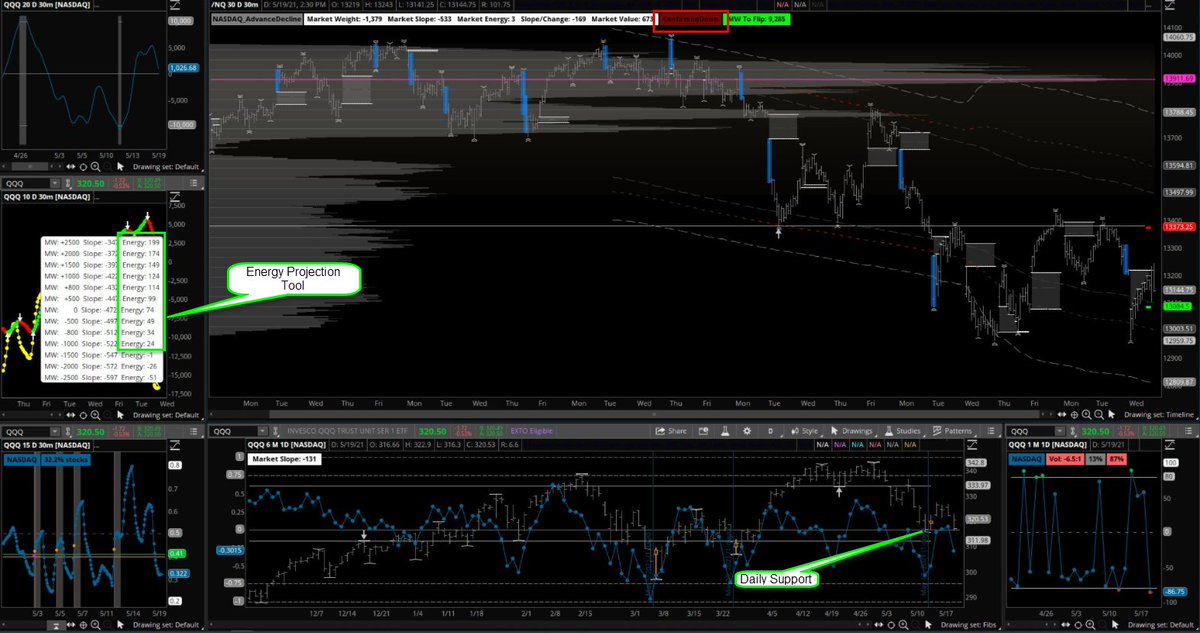Maximize the QQQ 15 D 30m chart
The image size is (1200, 633).
(x=174, y=445)
